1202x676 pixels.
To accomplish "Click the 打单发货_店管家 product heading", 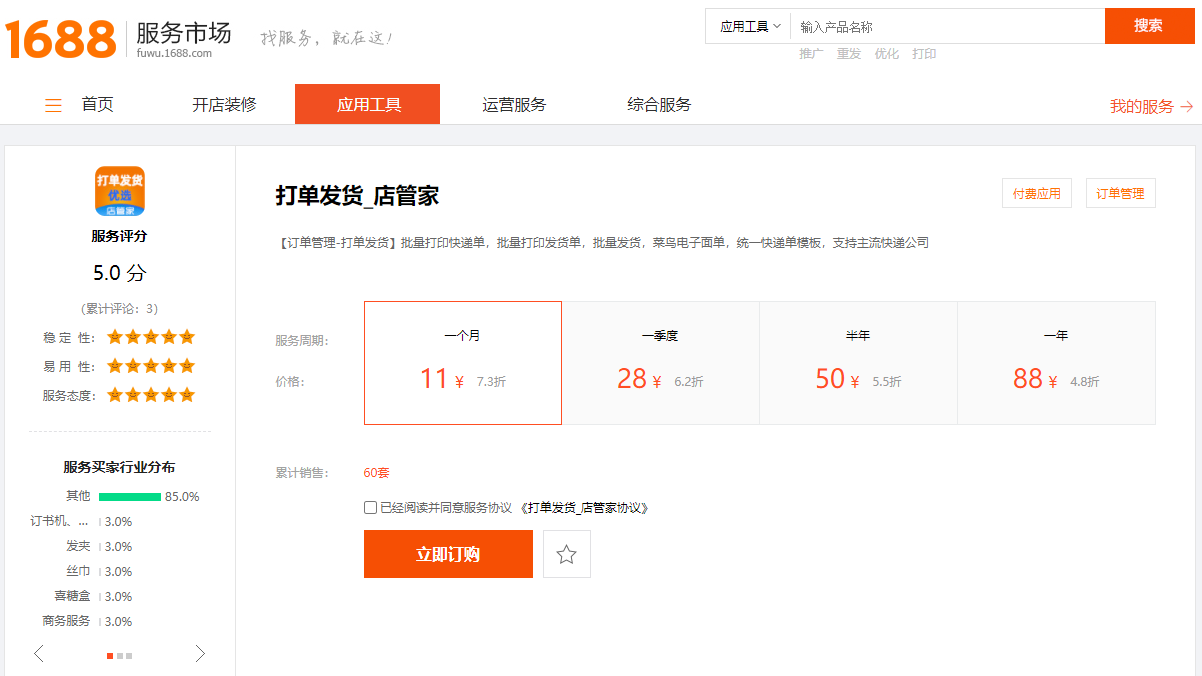I will coord(358,195).
